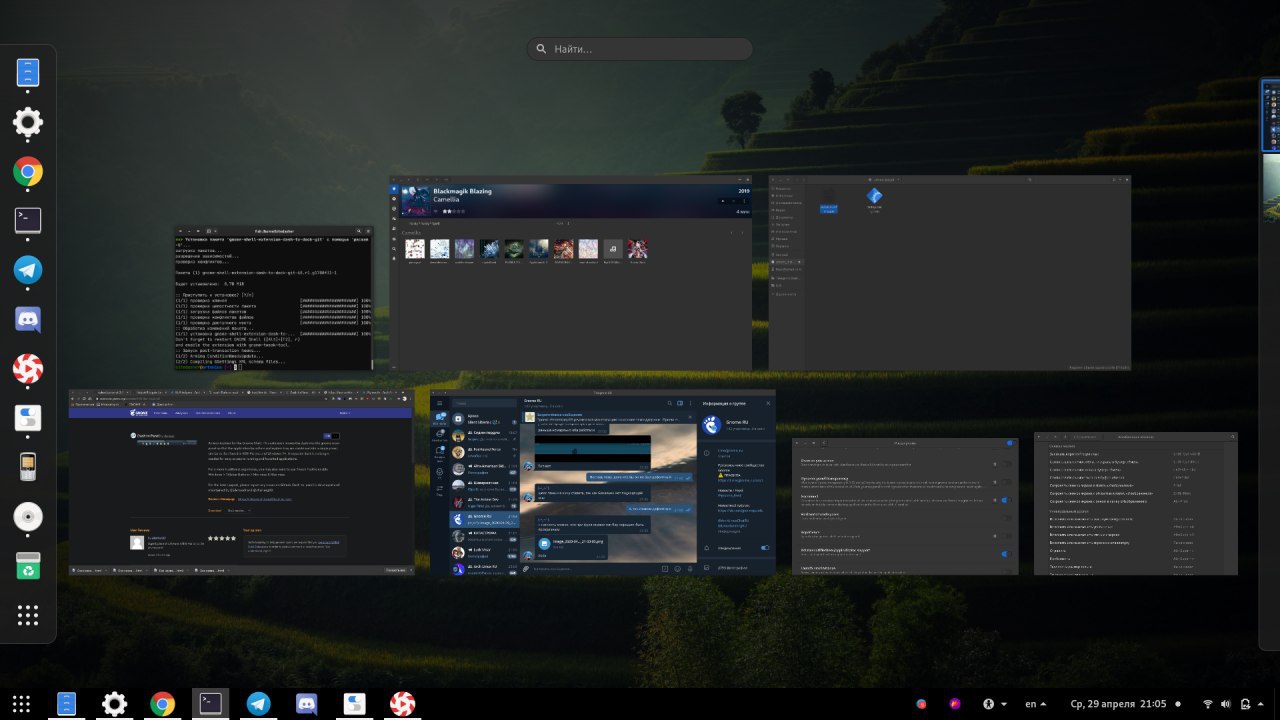Select the Lollypop 'Blackmagik Blazing' window thumbnail

point(571,273)
